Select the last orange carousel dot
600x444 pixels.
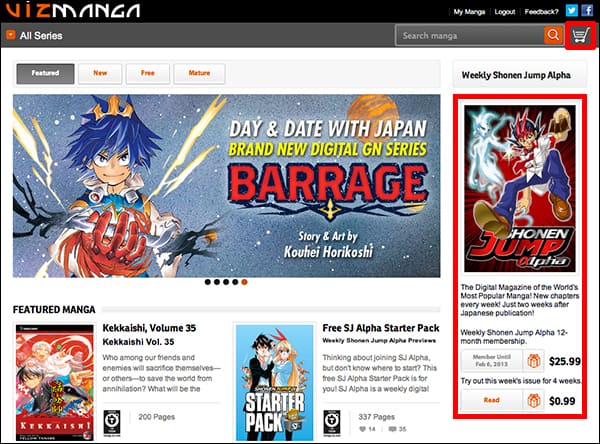click(x=245, y=282)
